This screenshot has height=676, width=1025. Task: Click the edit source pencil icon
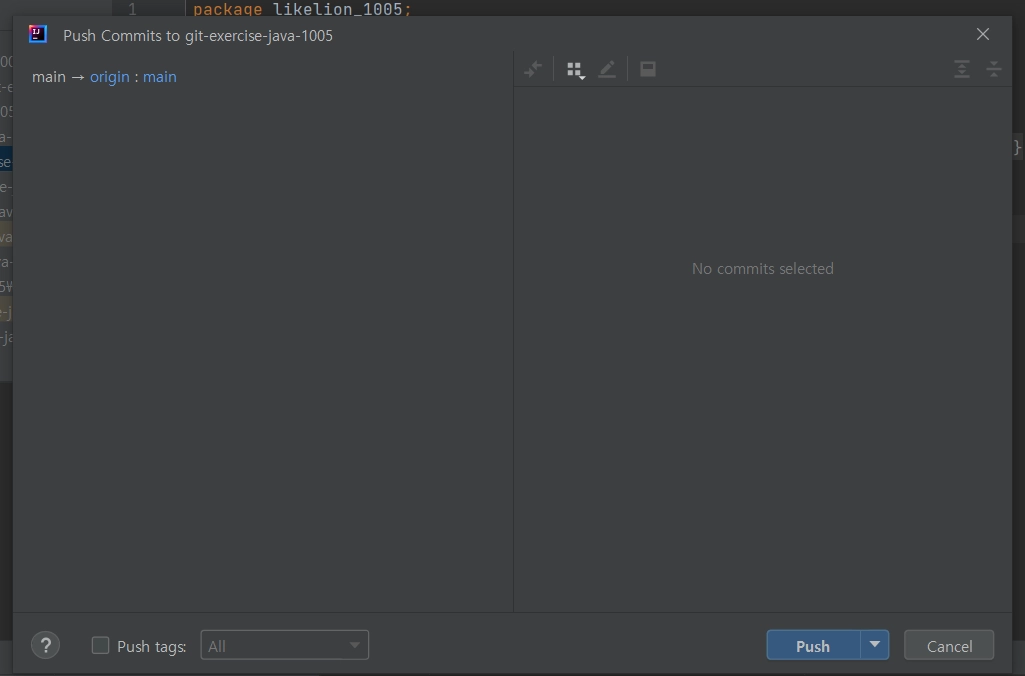click(607, 69)
